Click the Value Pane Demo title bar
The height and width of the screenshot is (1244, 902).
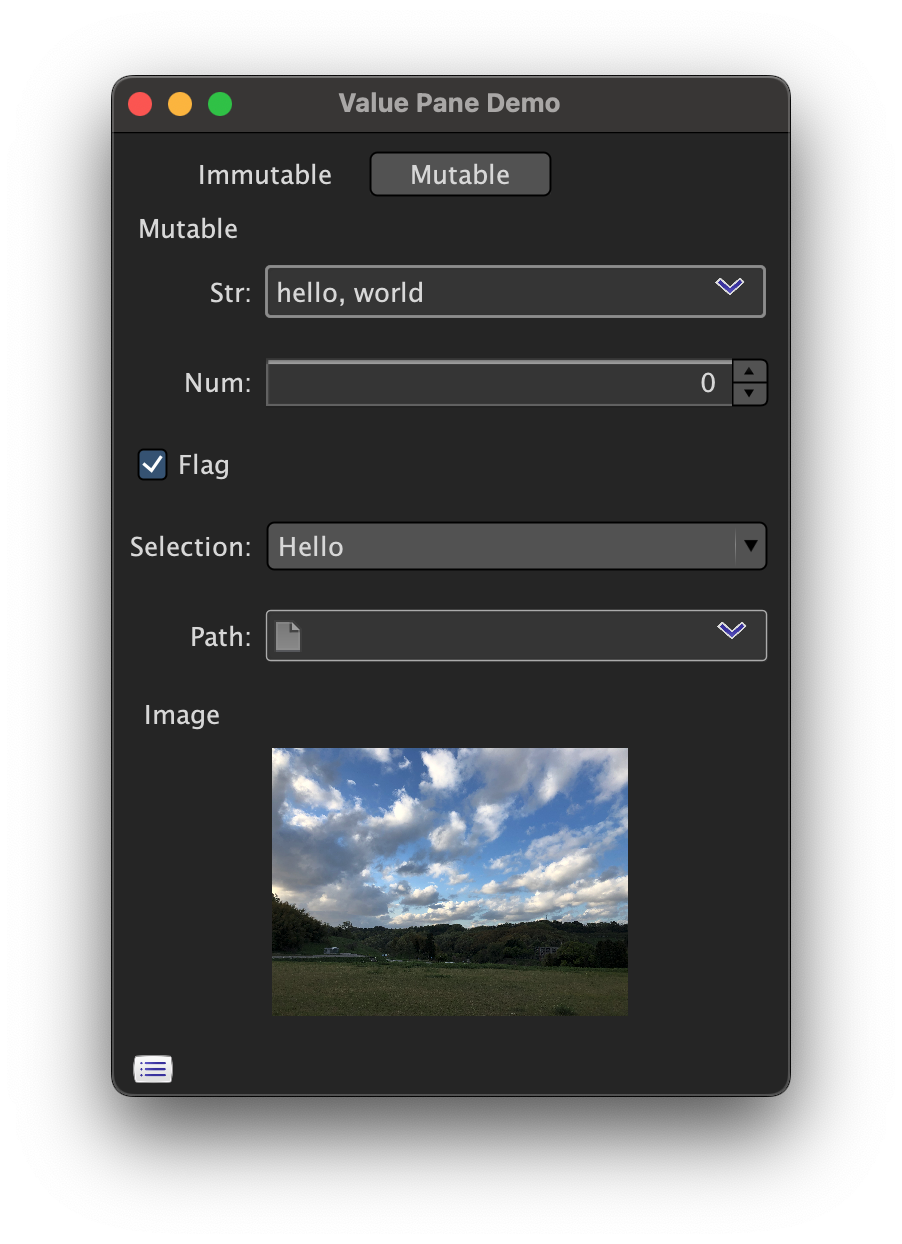coord(449,103)
